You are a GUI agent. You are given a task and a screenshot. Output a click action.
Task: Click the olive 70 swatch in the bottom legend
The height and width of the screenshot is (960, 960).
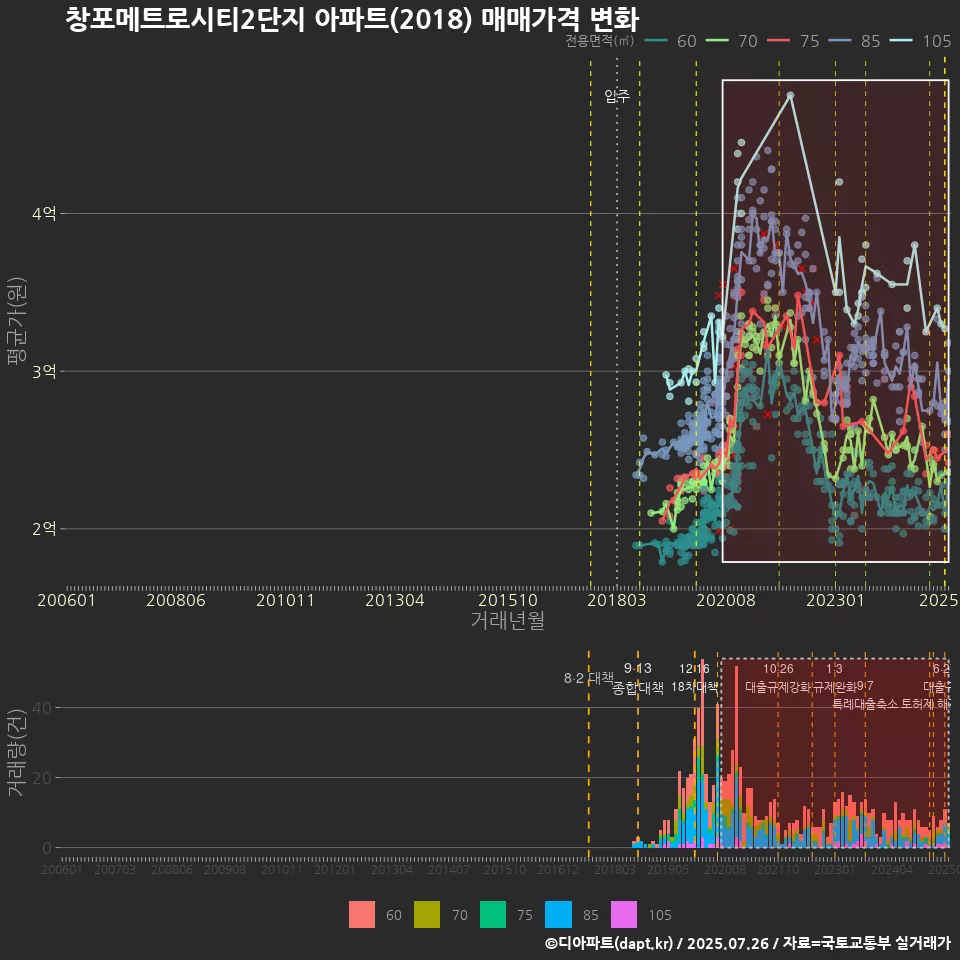pos(427,915)
